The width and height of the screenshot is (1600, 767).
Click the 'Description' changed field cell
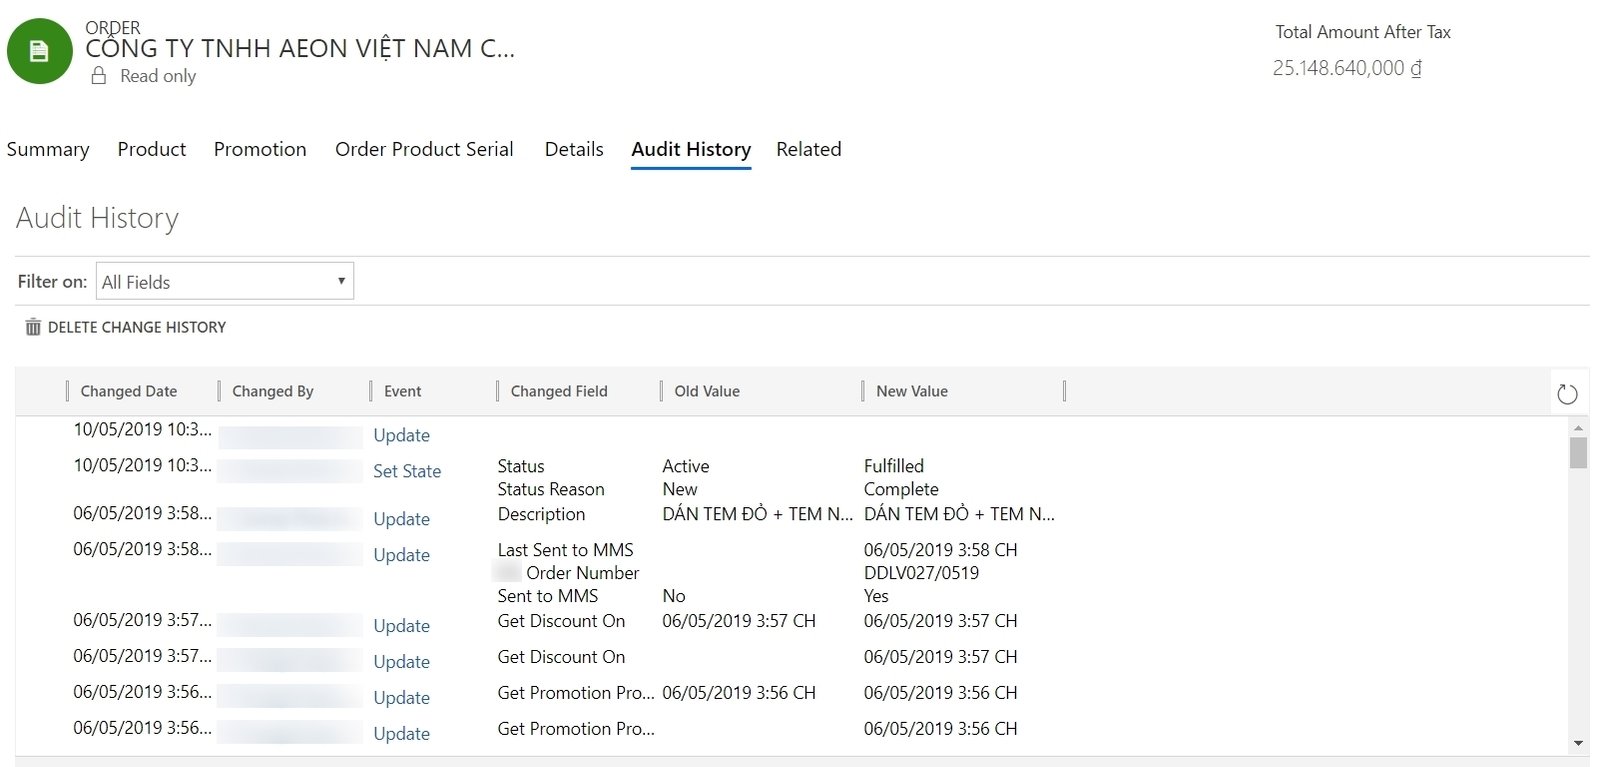(x=541, y=514)
